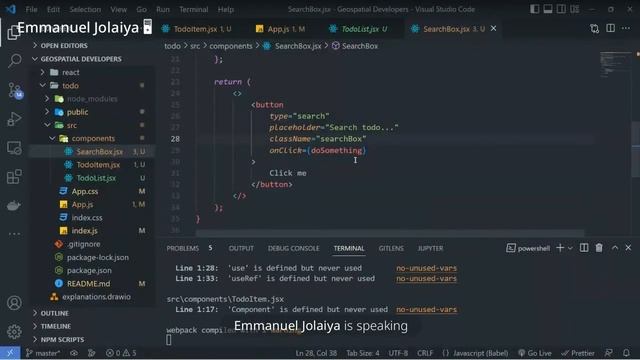Switch to OUTPUT panel tab
This screenshot has width=640, height=360.
(241, 248)
